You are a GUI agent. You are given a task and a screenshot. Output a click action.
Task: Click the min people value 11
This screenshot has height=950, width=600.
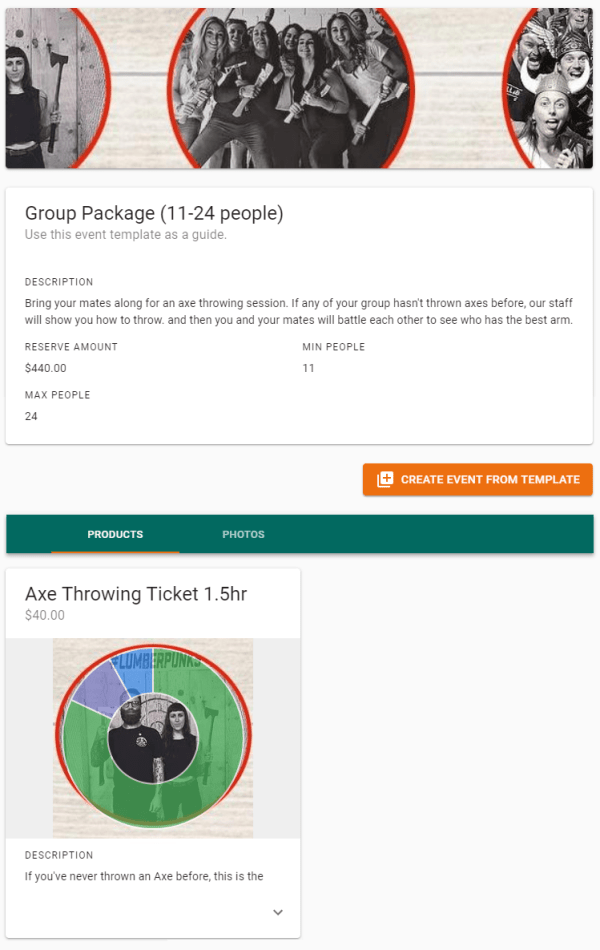click(x=308, y=368)
